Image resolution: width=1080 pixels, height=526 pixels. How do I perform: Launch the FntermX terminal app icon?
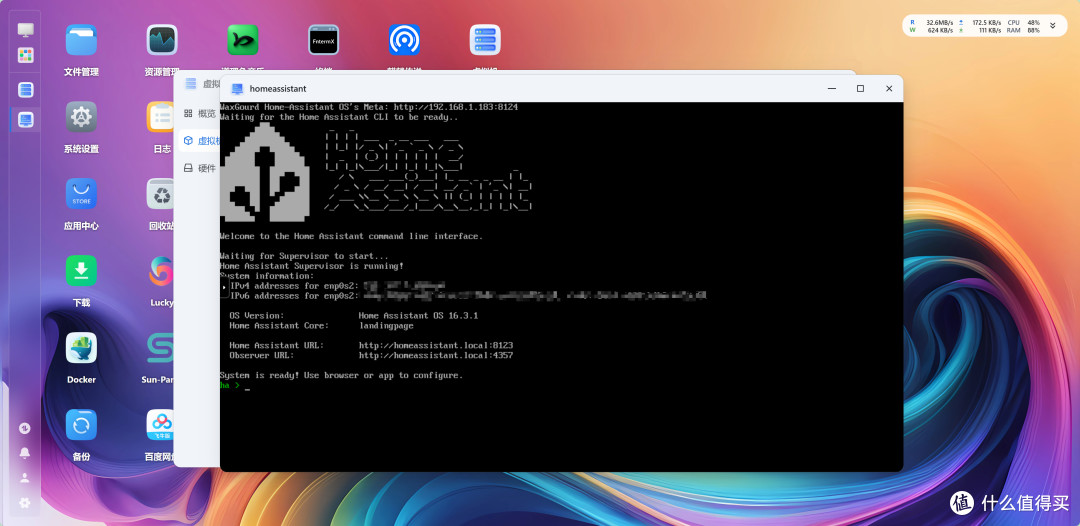tap(324, 40)
